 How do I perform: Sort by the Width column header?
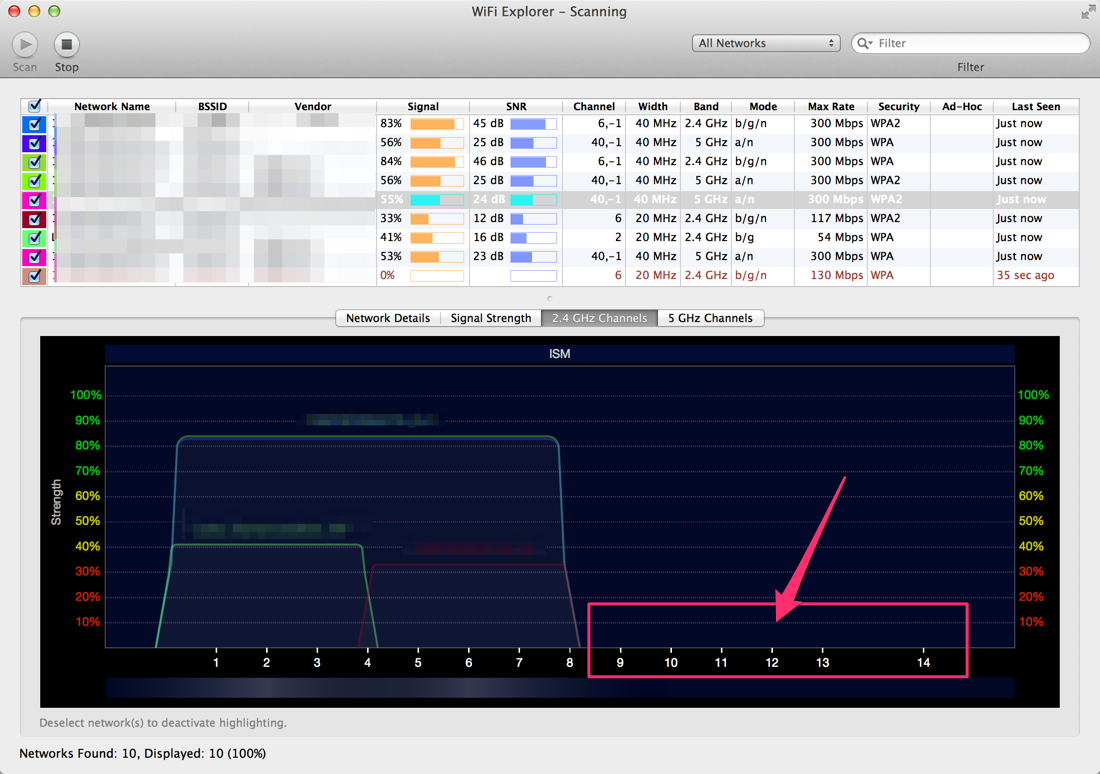pos(653,106)
